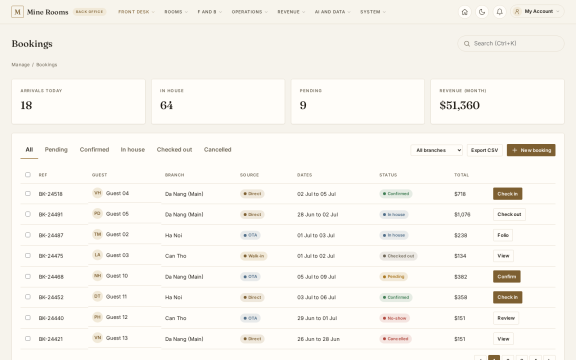Toggle dark mode moon icon

[482, 12]
